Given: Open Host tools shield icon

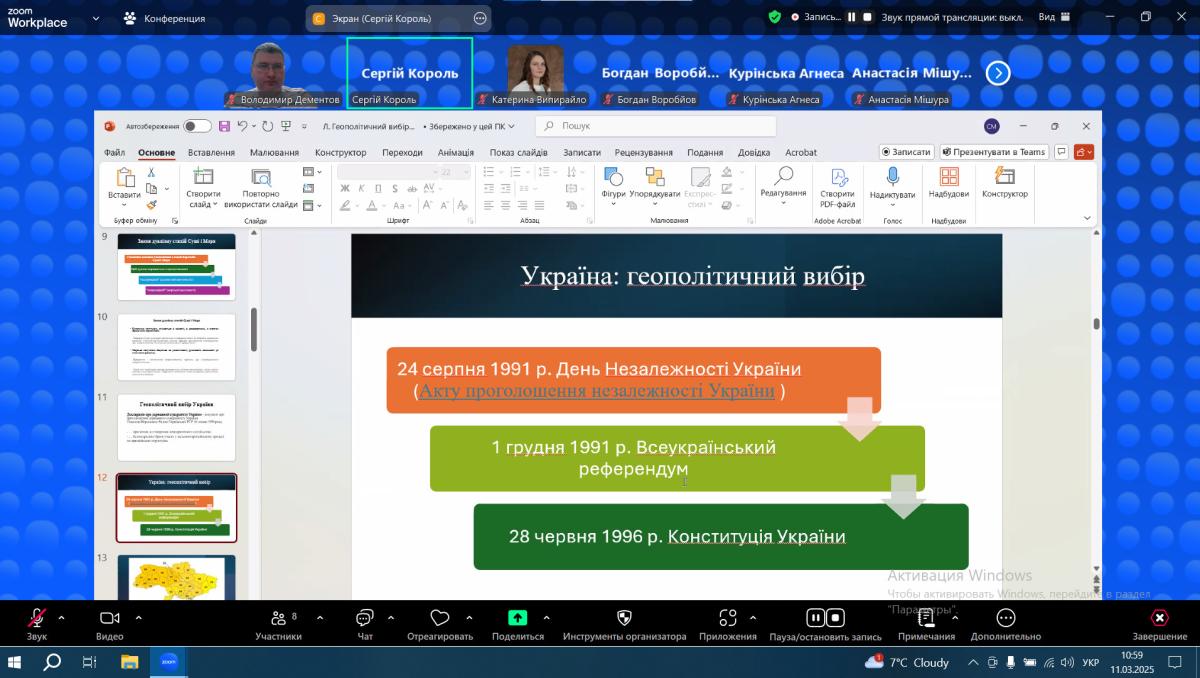Looking at the screenshot, I should [624, 618].
